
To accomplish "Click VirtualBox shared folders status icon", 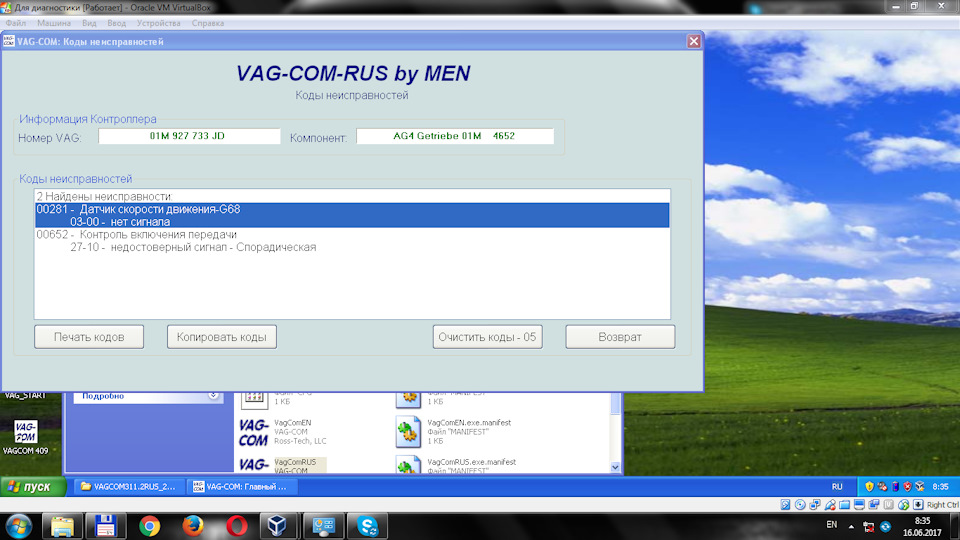I will click(x=844, y=504).
